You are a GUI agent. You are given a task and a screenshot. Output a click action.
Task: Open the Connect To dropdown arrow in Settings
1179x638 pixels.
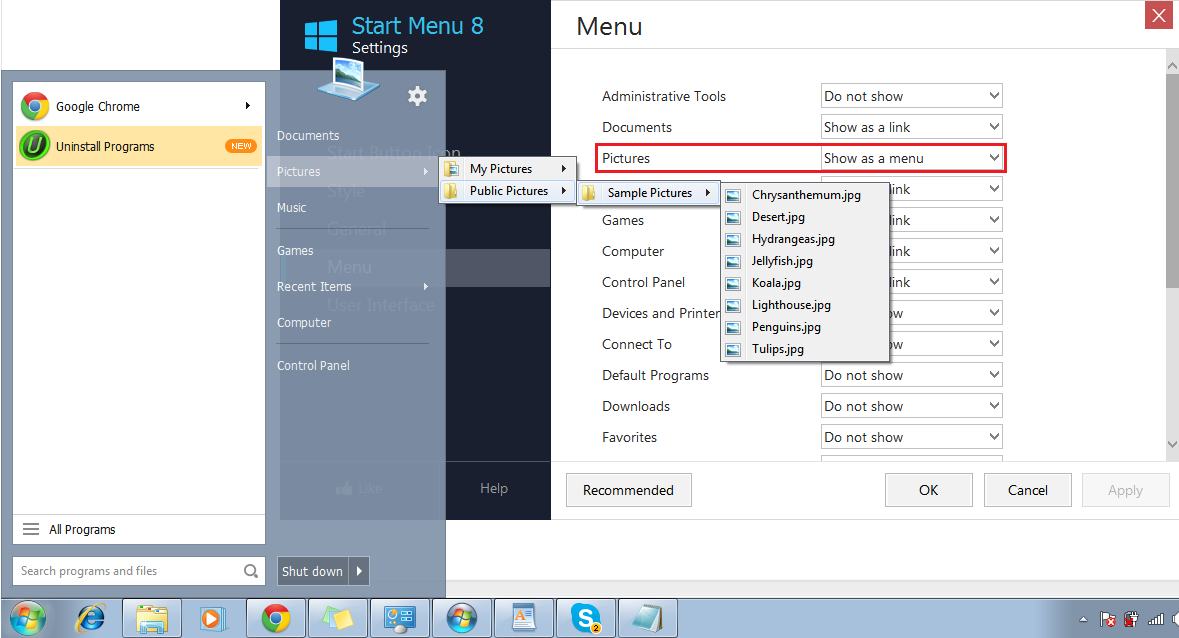[994, 343]
